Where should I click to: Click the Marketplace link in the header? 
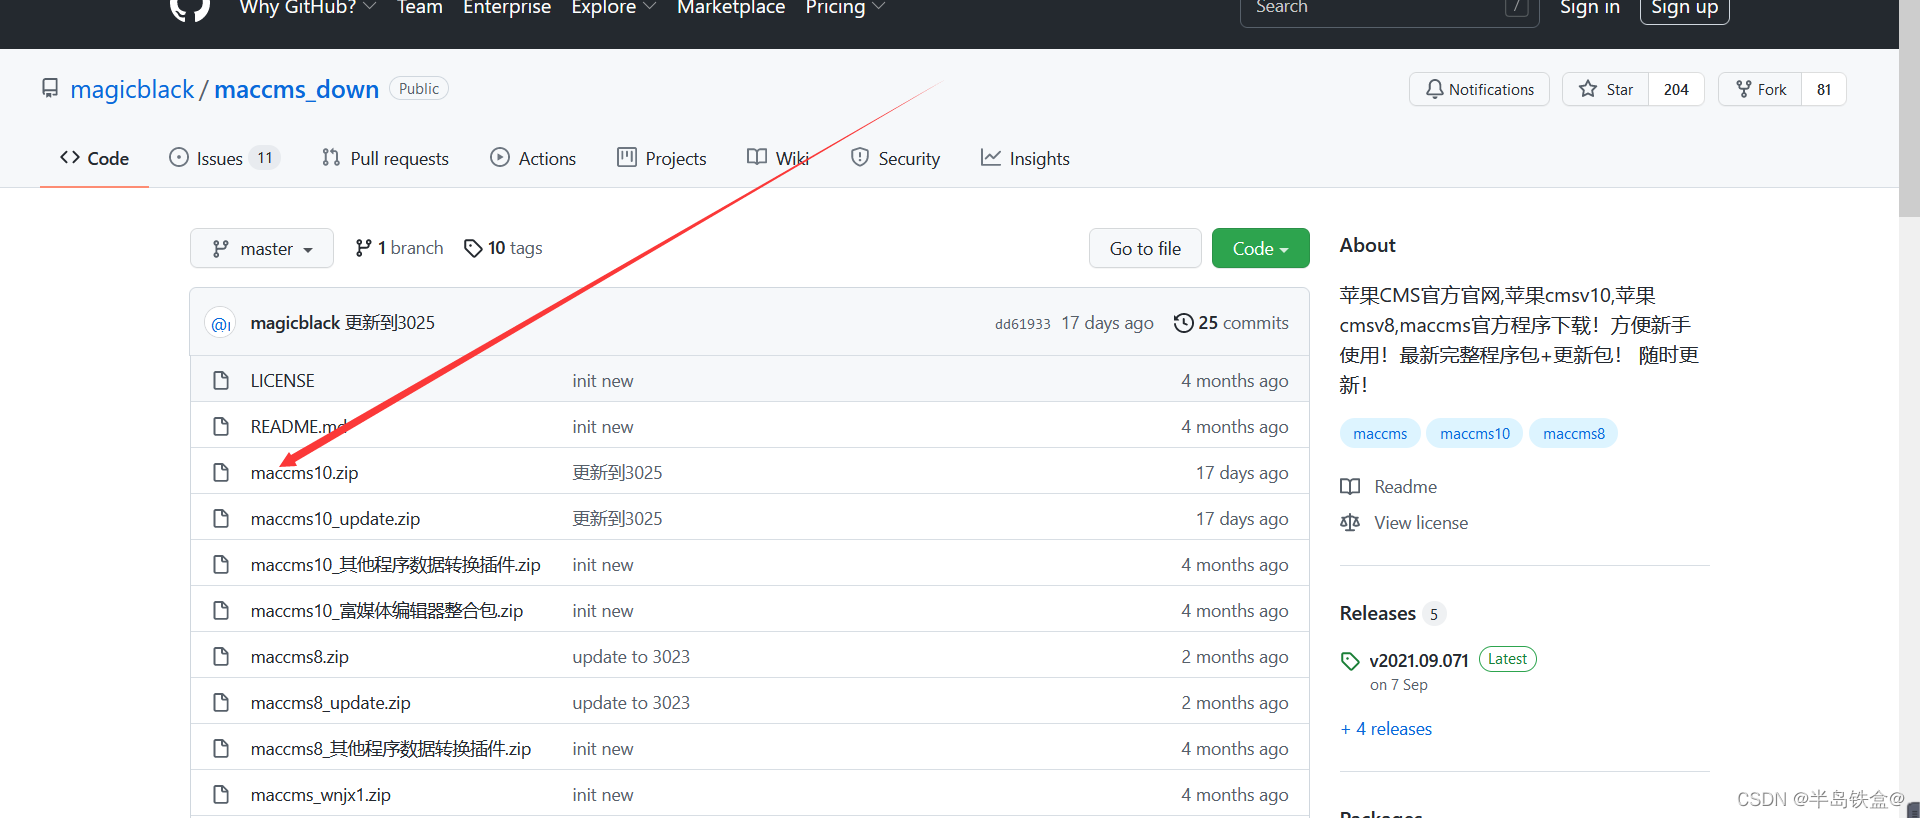[731, 8]
